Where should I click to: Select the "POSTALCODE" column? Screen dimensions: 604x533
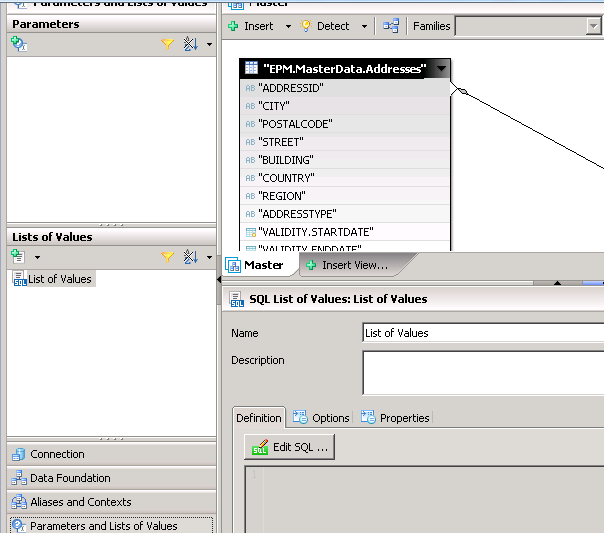pos(345,124)
